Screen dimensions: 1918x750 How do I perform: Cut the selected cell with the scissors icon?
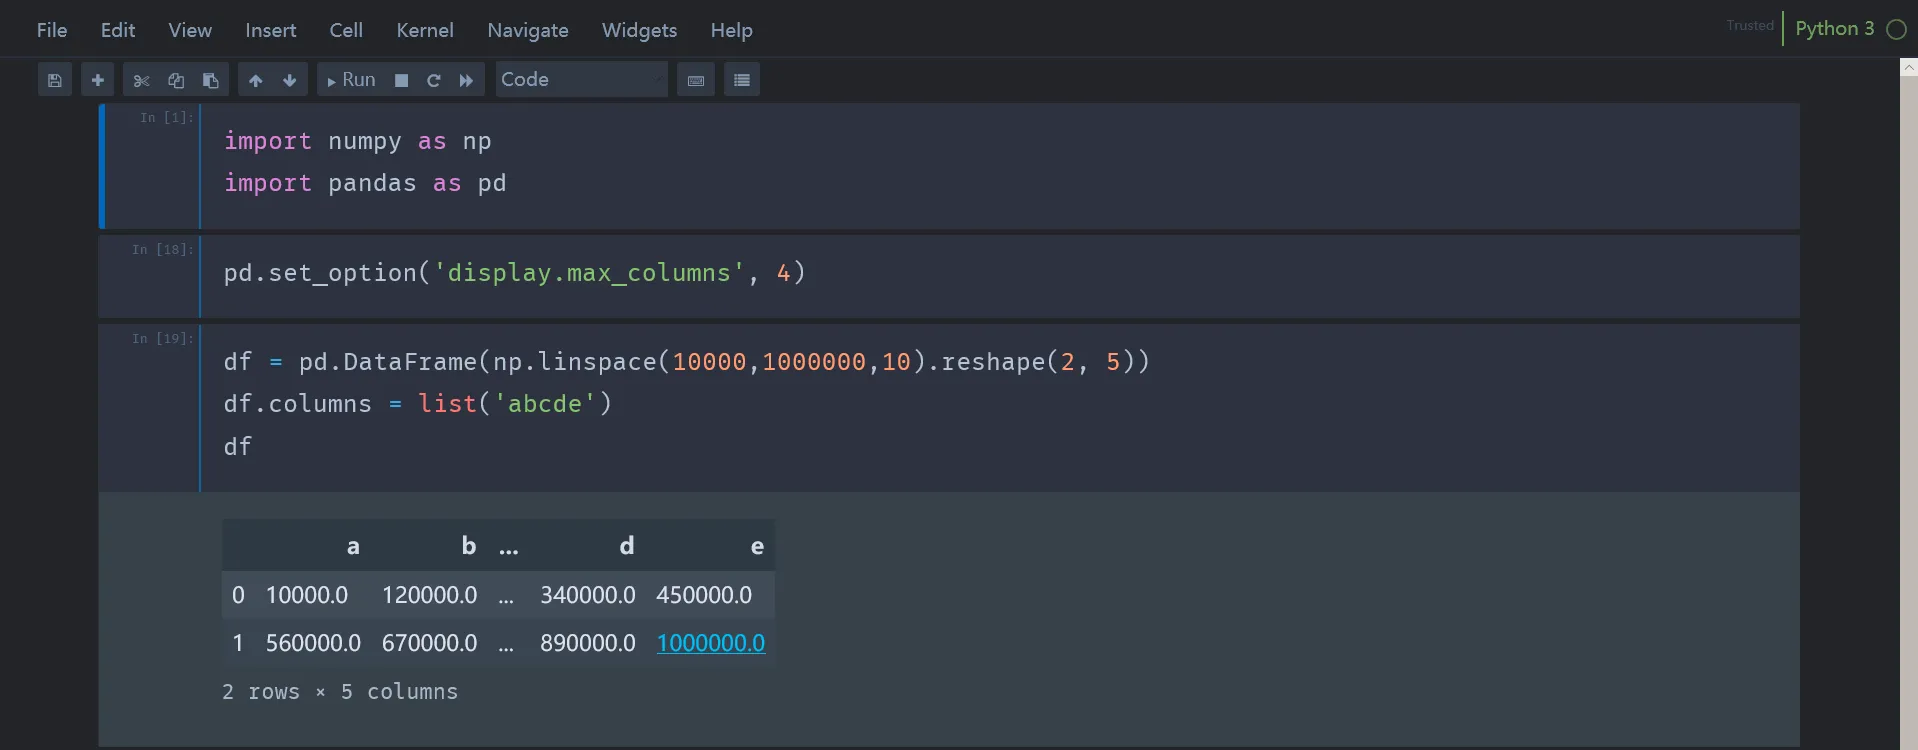pyautogui.click(x=141, y=80)
